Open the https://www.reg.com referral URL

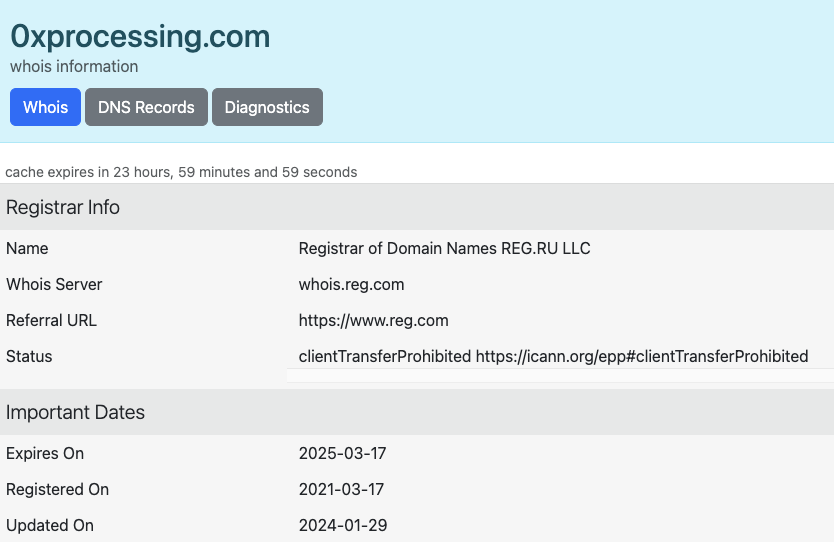pyautogui.click(x=373, y=320)
